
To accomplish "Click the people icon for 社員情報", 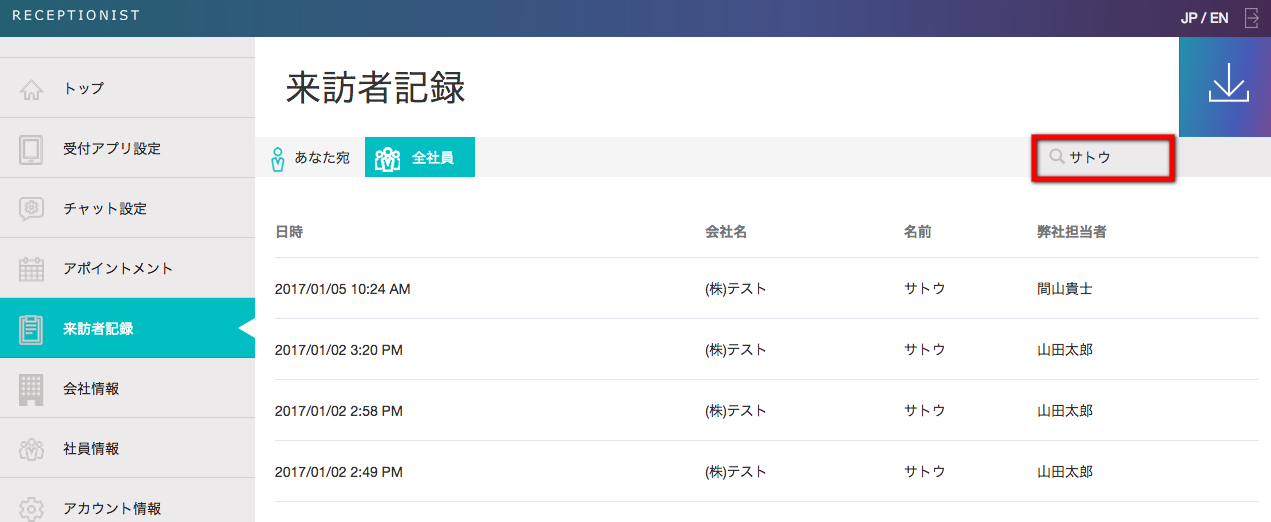I will click(31, 449).
